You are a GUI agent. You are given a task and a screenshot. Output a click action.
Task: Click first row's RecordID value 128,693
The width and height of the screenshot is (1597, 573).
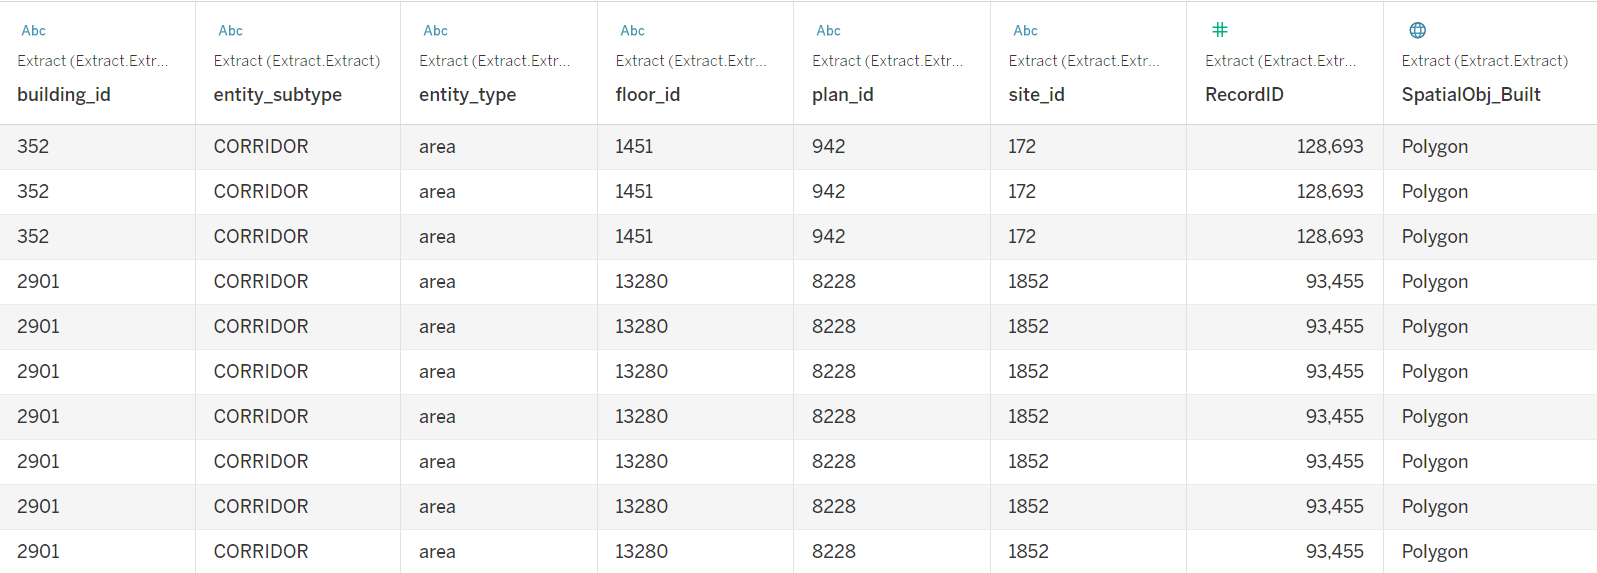pos(1330,147)
